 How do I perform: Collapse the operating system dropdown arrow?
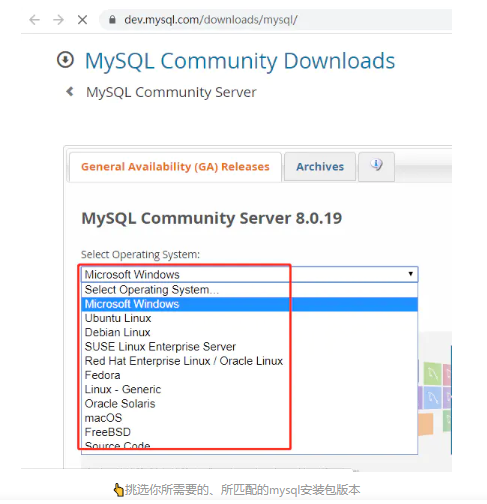click(410, 274)
